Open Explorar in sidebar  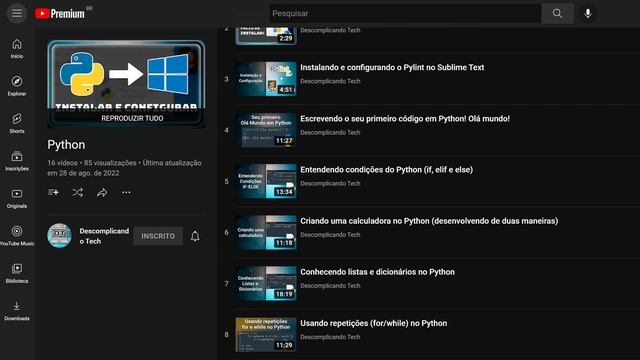click(17, 86)
